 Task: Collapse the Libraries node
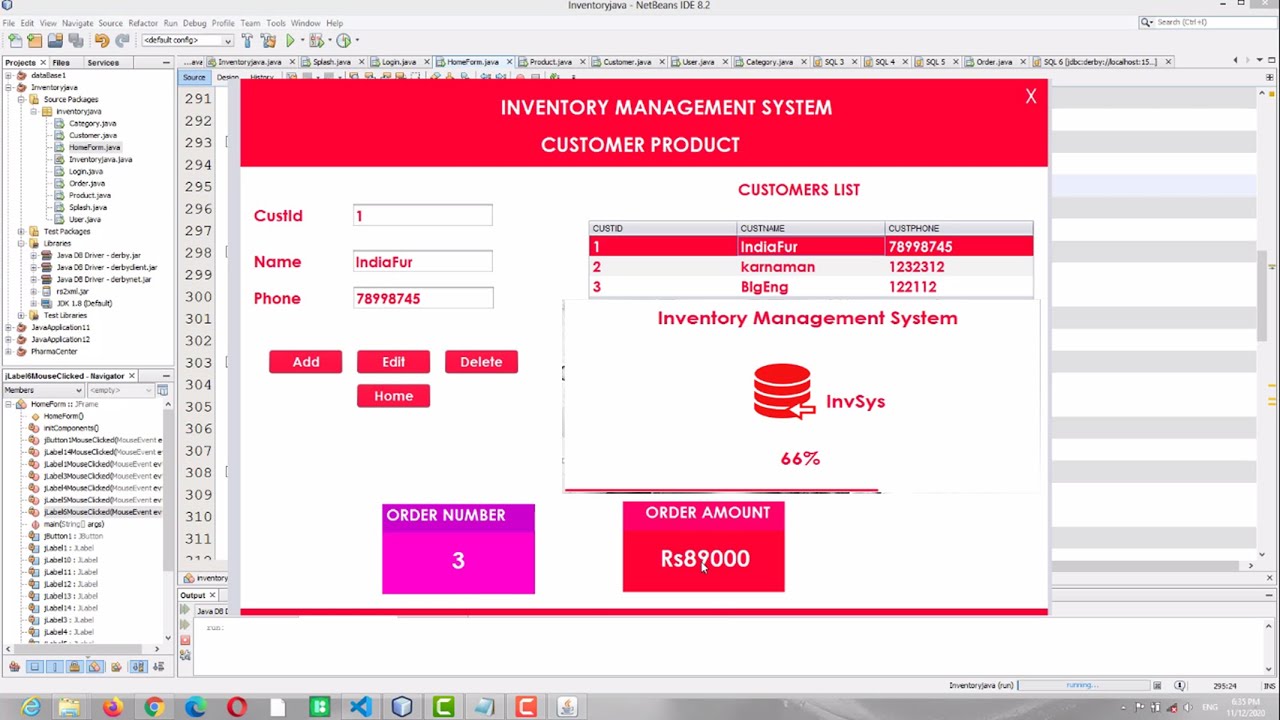(21, 243)
